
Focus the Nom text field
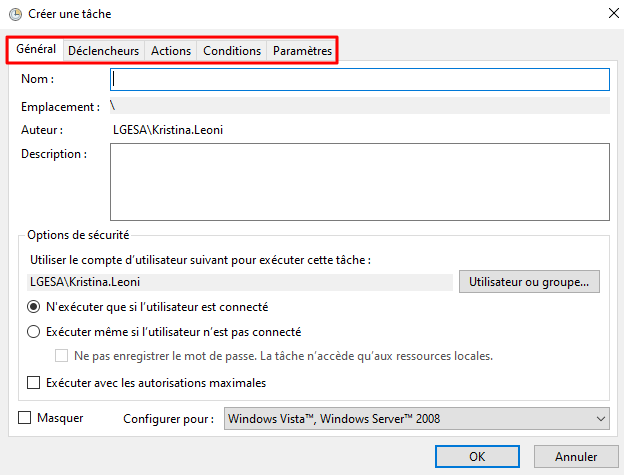tap(359, 79)
